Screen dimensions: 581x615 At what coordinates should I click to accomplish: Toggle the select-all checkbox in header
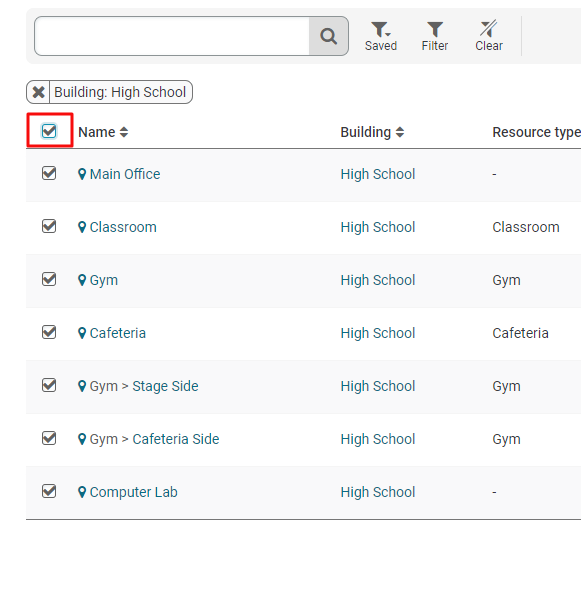(49, 131)
